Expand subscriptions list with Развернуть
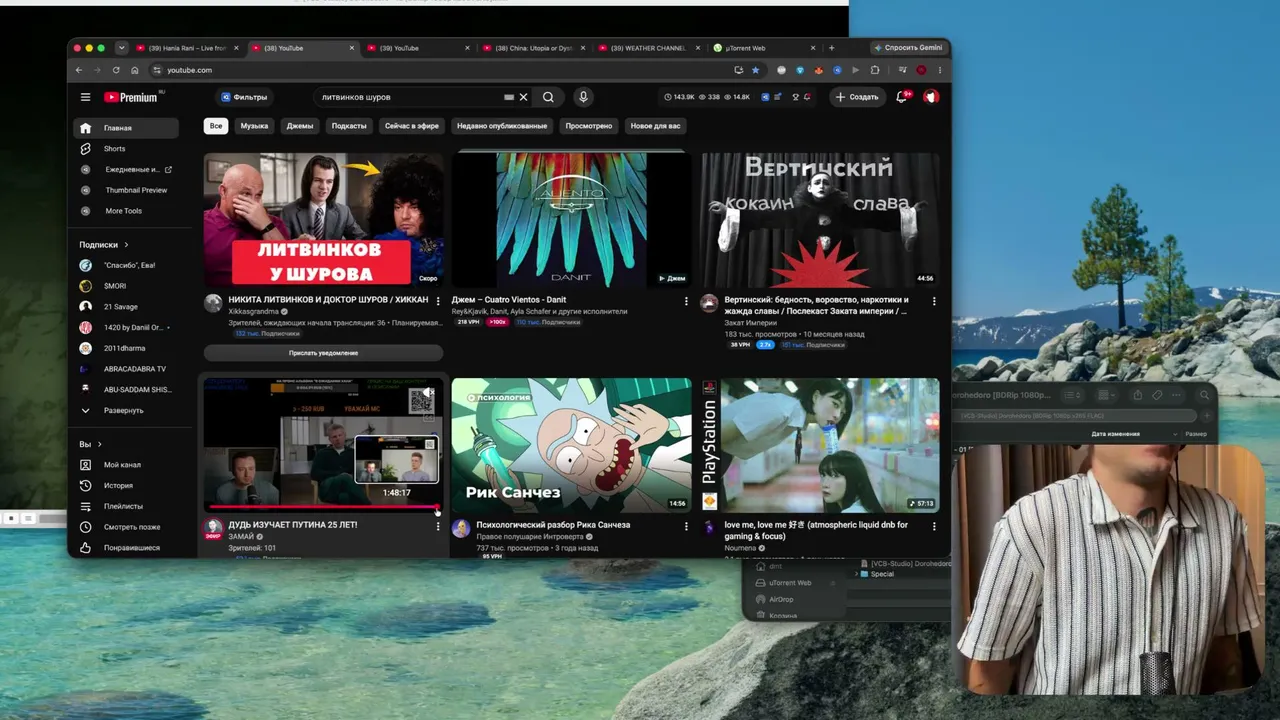The image size is (1280, 720). (x=126, y=411)
